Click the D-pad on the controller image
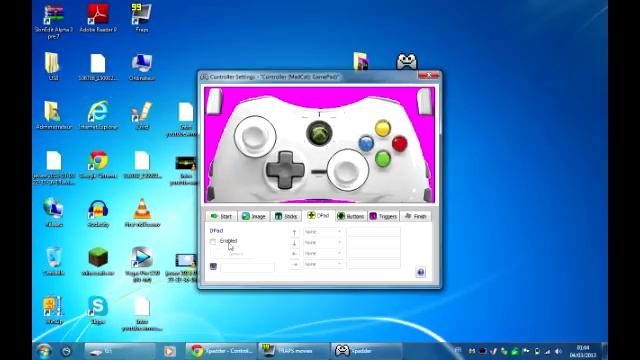This screenshot has width=640, height=360. coord(285,170)
